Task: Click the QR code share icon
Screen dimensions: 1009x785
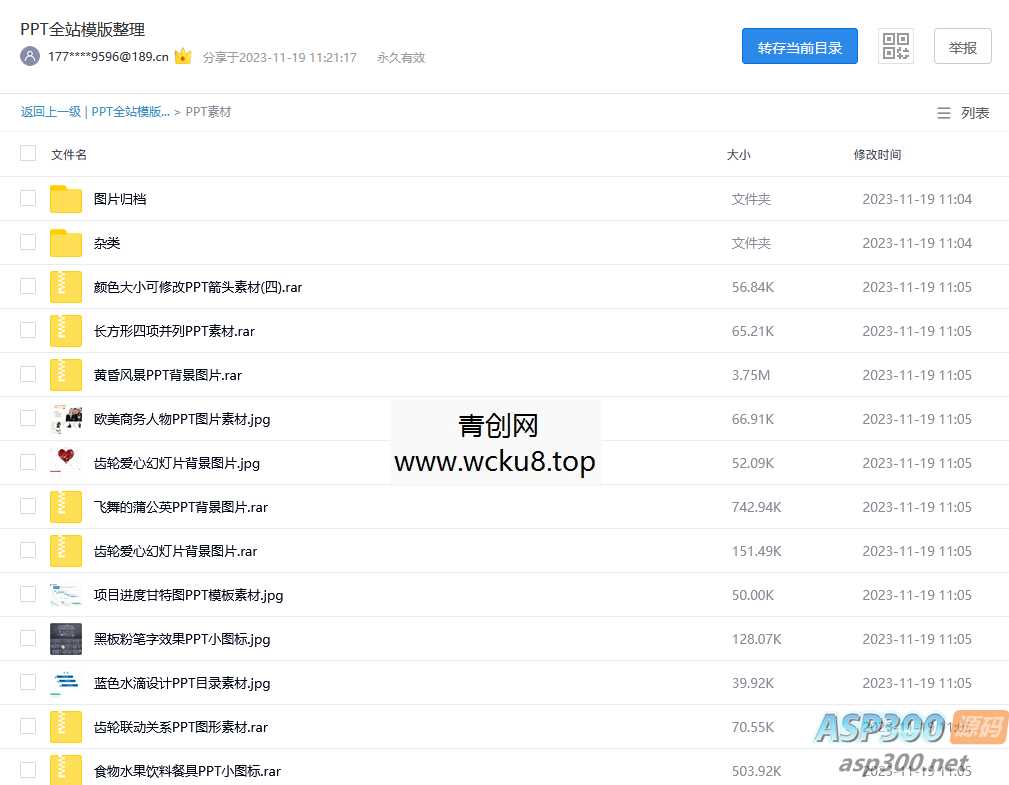Action: point(895,46)
